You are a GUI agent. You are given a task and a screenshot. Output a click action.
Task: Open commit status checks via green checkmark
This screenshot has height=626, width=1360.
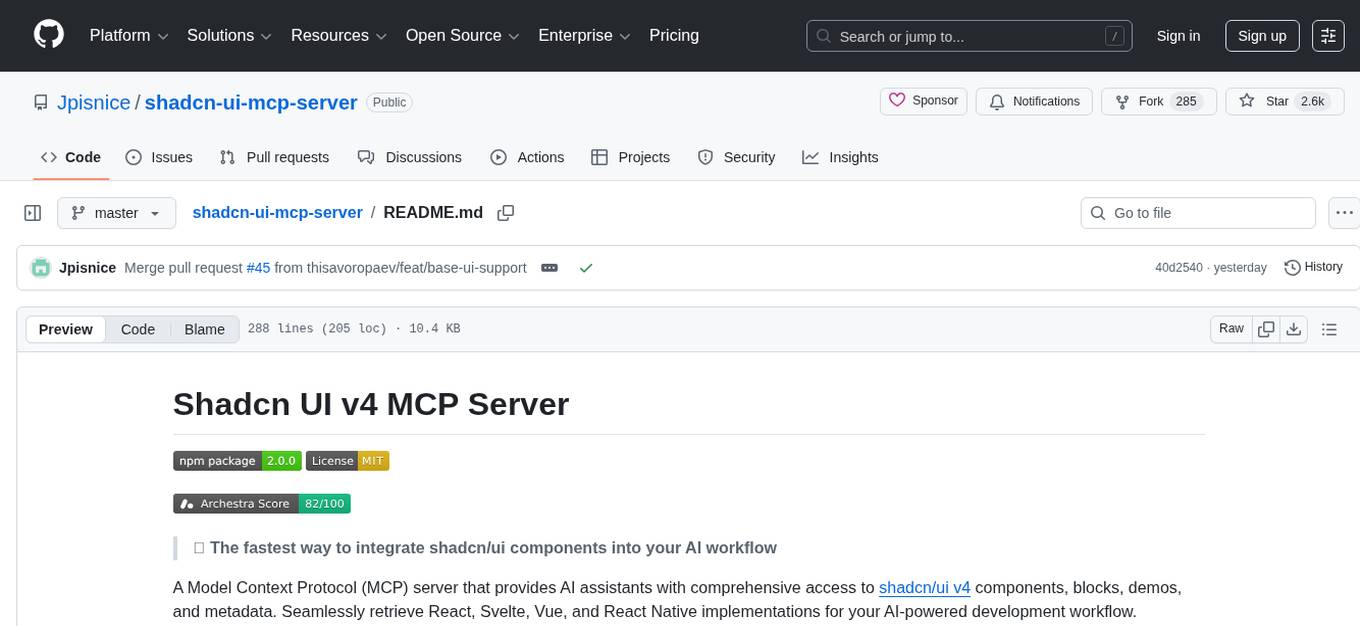pos(586,267)
